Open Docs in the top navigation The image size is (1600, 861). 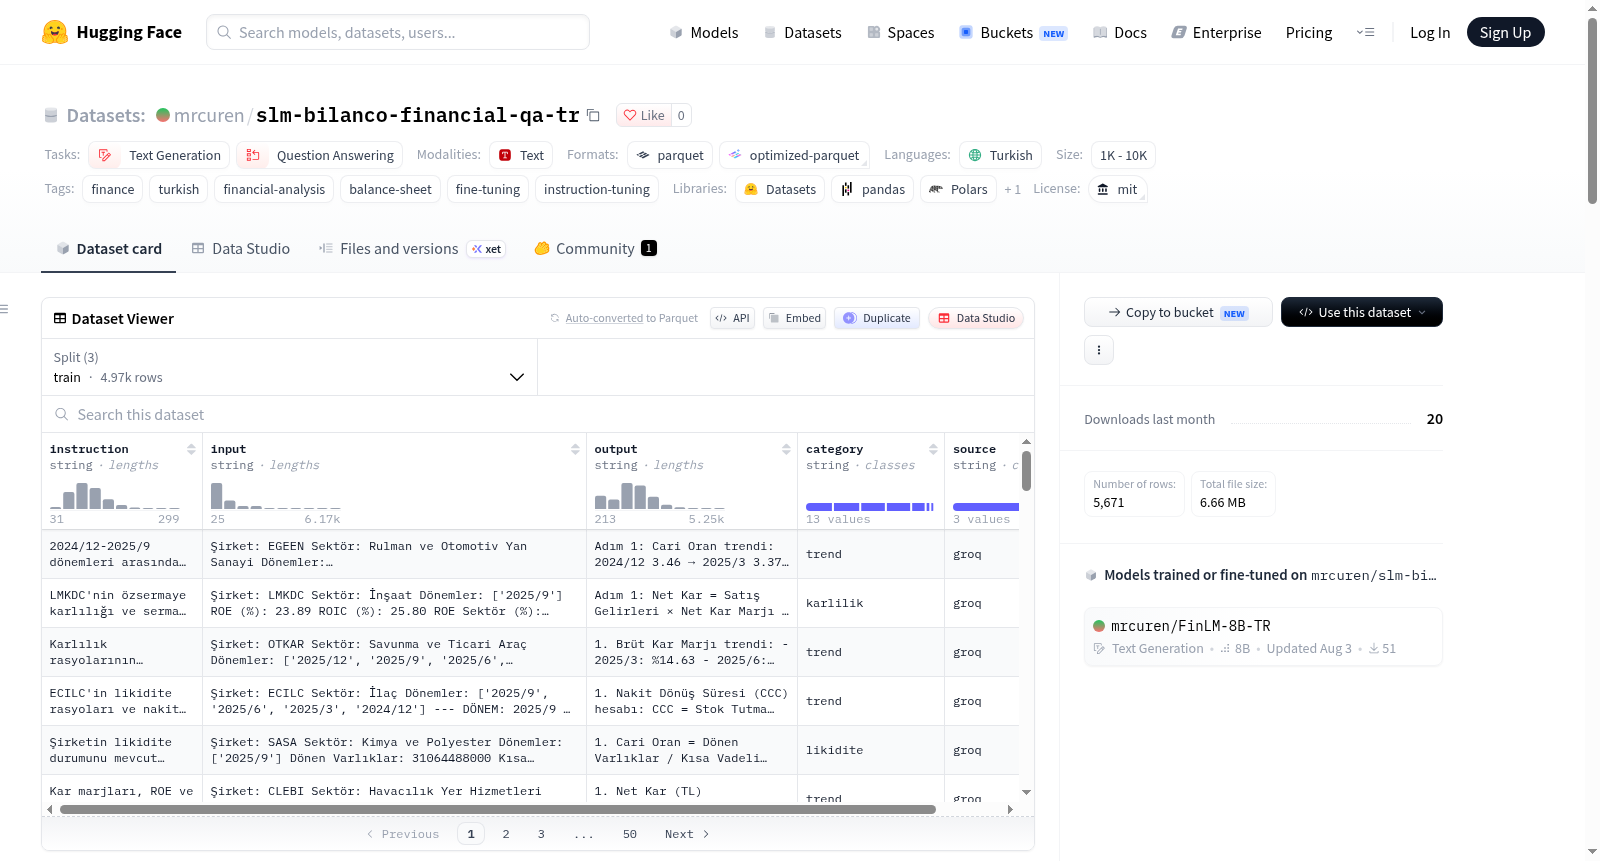coord(1119,32)
